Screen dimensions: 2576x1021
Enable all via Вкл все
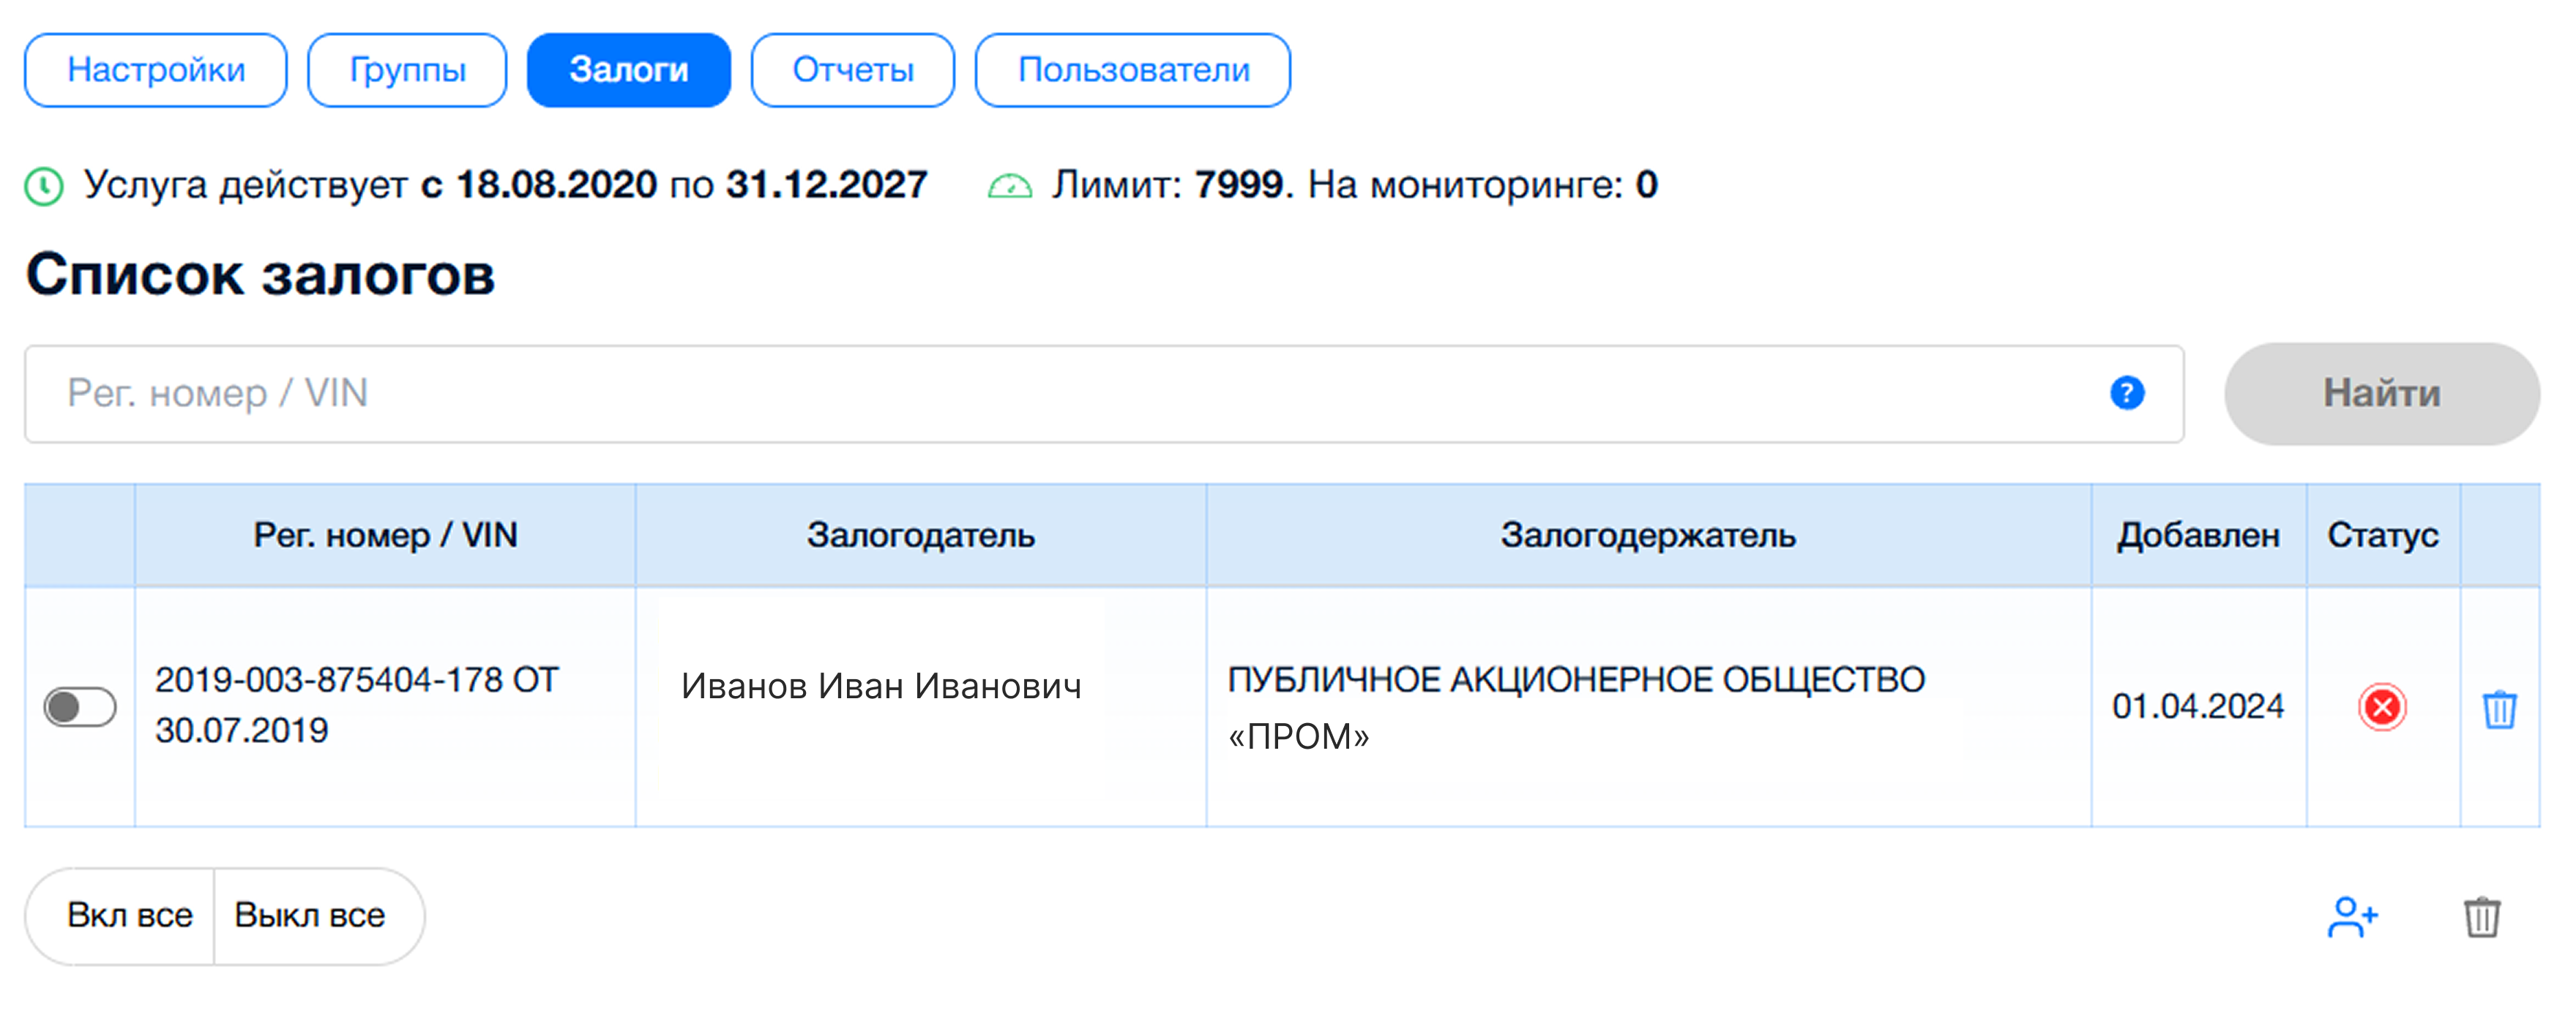point(129,915)
